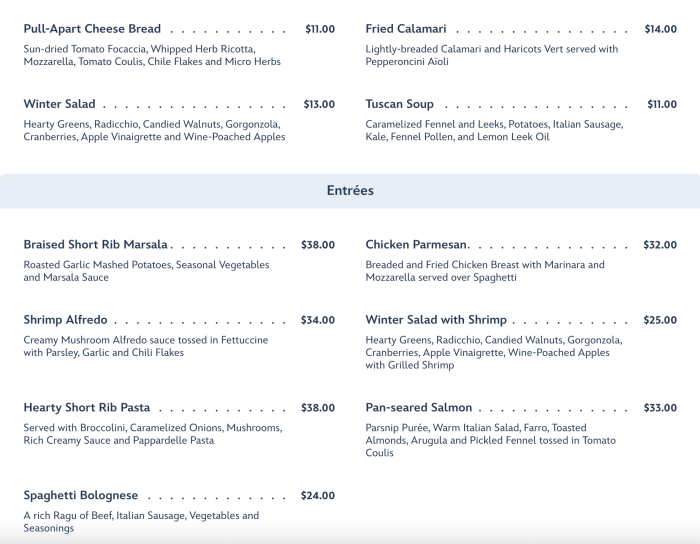Click the Shrimp Alfredo description text
This screenshot has width=700, height=544.
point(146,347)
